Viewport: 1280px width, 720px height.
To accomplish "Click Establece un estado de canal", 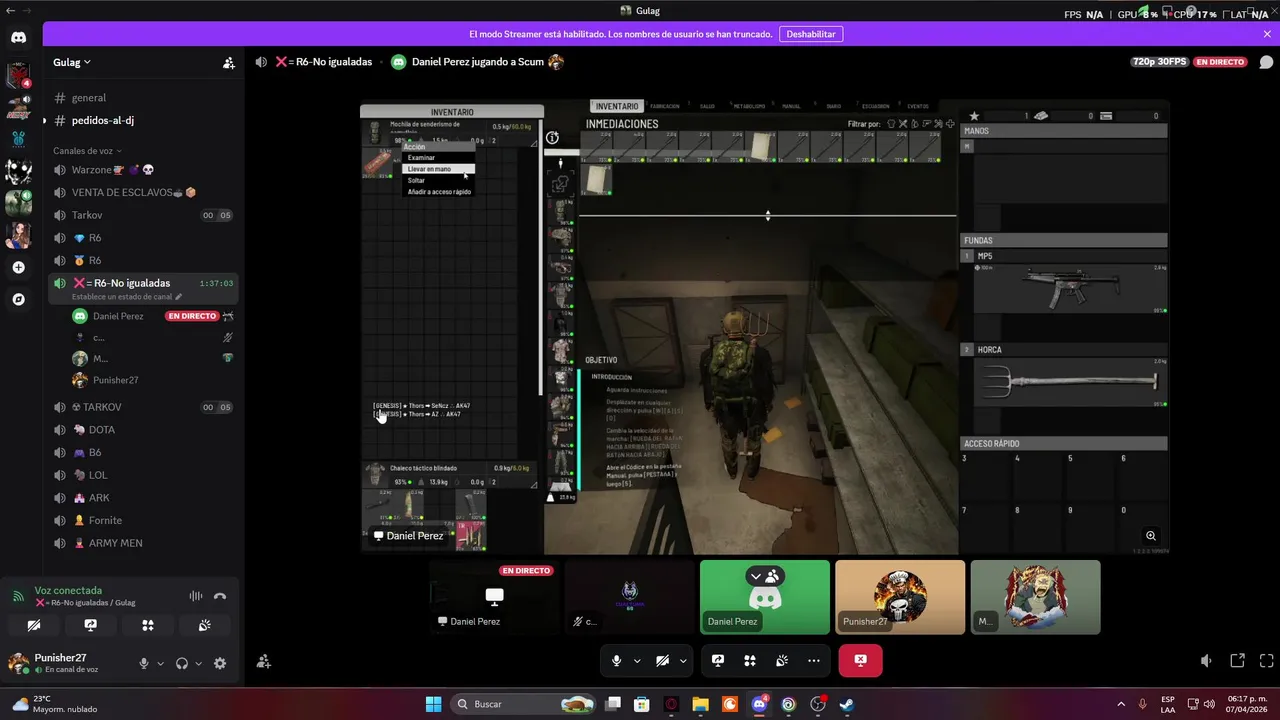I will (x=127, y=297).
